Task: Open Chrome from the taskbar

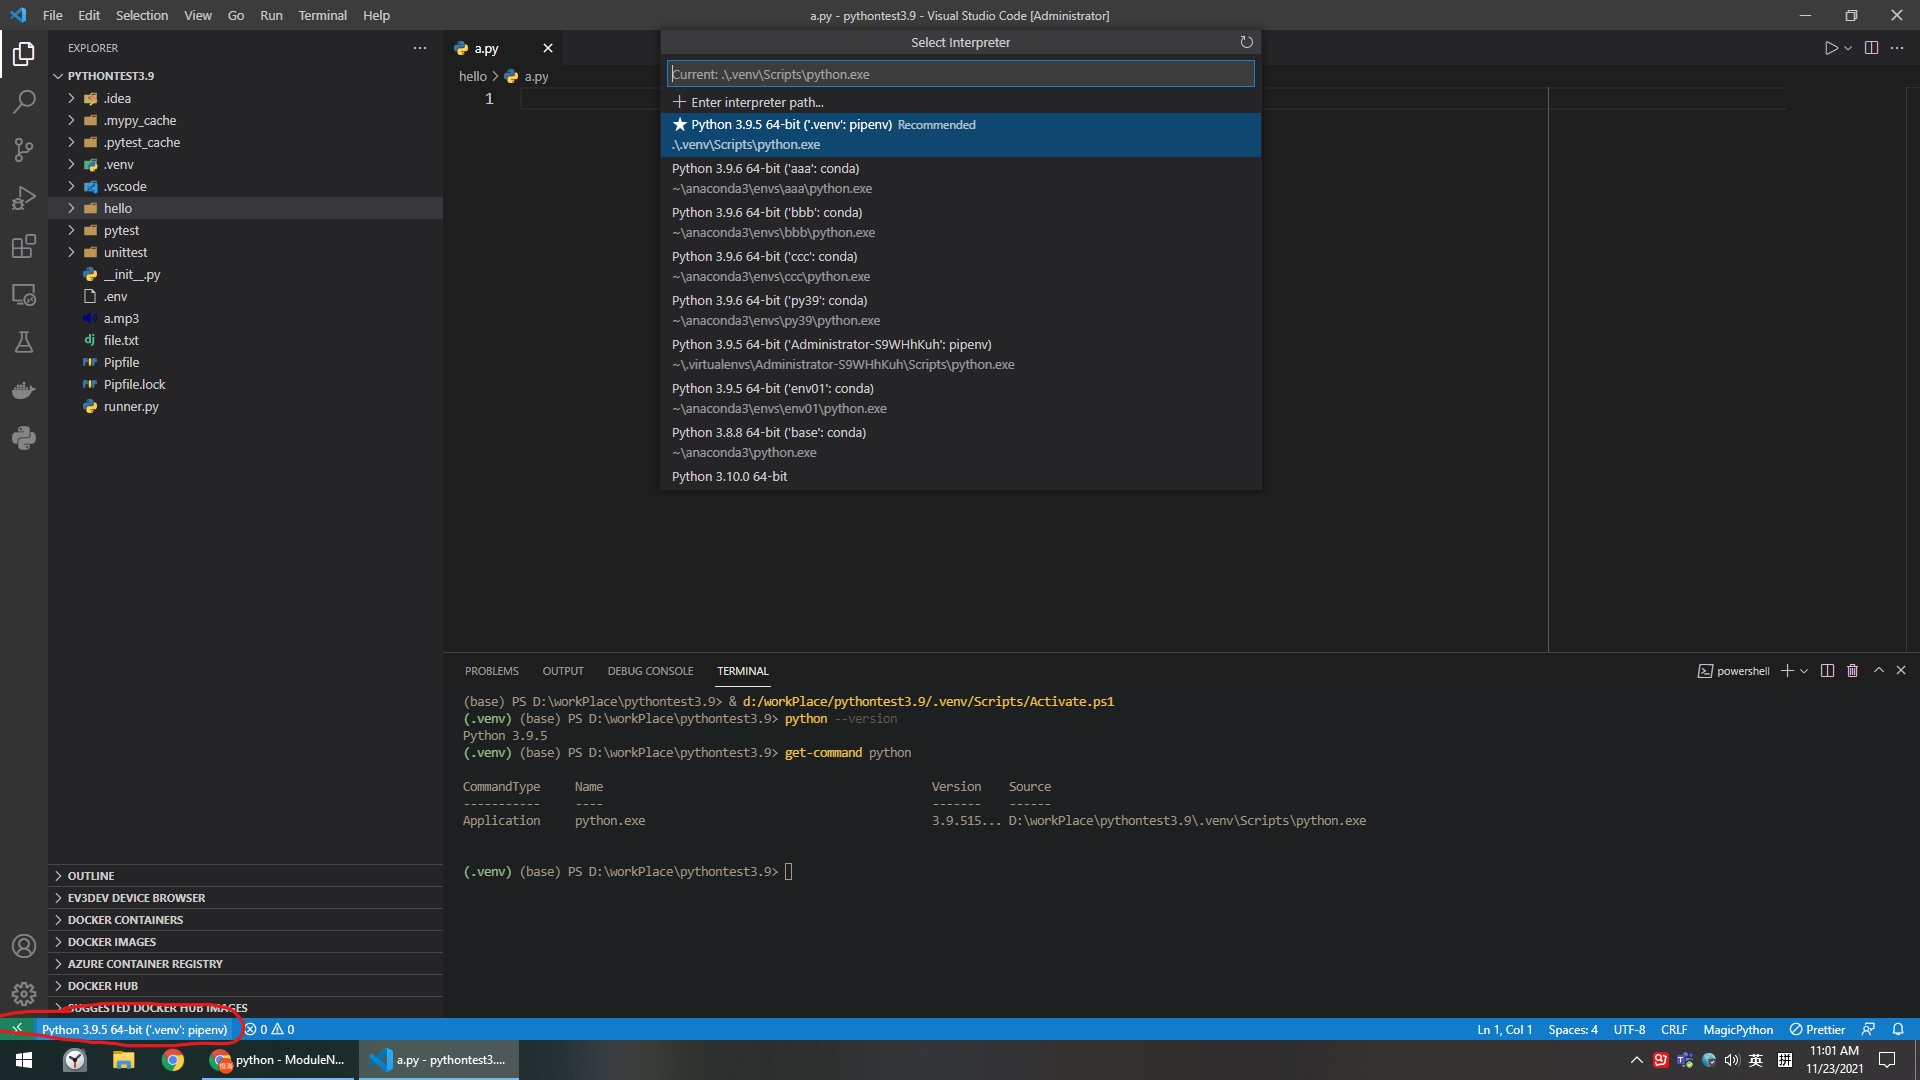Action: point(173,1060)
